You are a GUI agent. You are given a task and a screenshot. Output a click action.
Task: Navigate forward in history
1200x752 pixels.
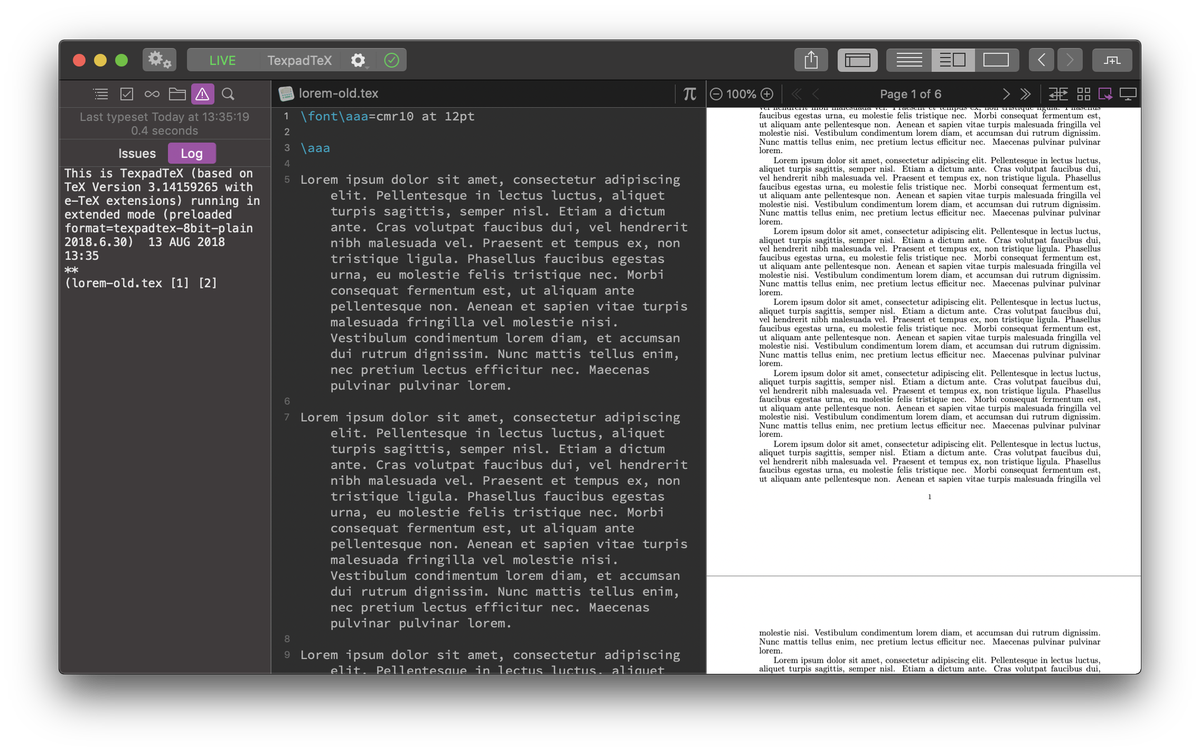coord(1070,60)
